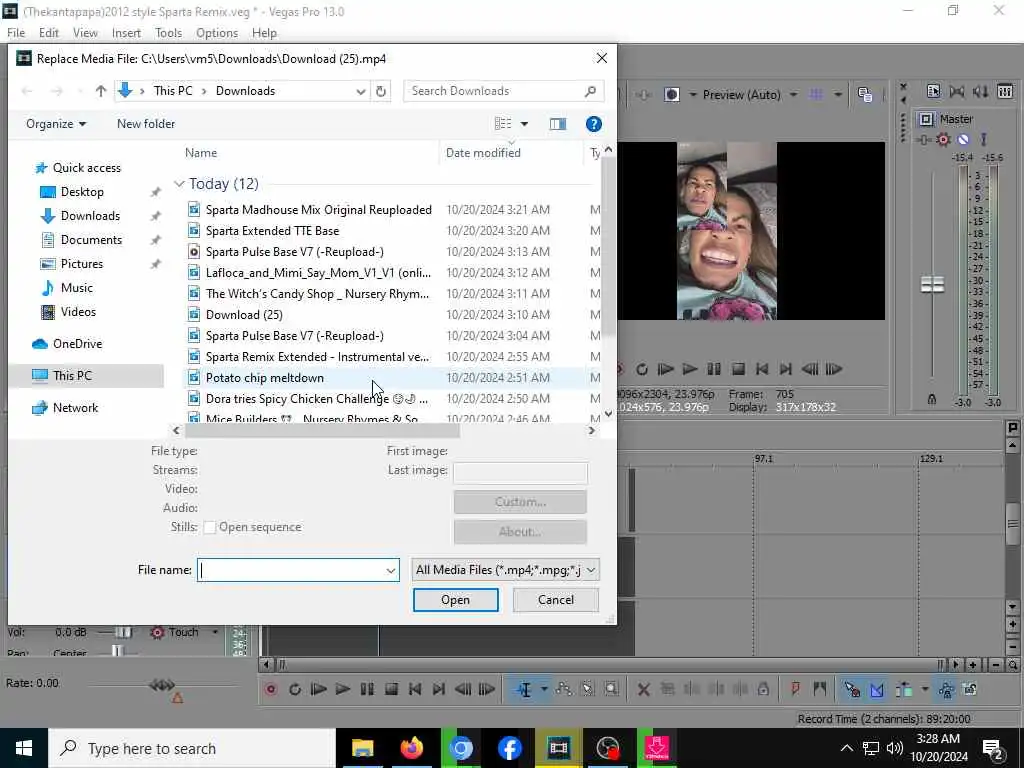Click record button in timeline transport bar
The height and width of the screenshot is (768, 1024).
tap(270, 689)
